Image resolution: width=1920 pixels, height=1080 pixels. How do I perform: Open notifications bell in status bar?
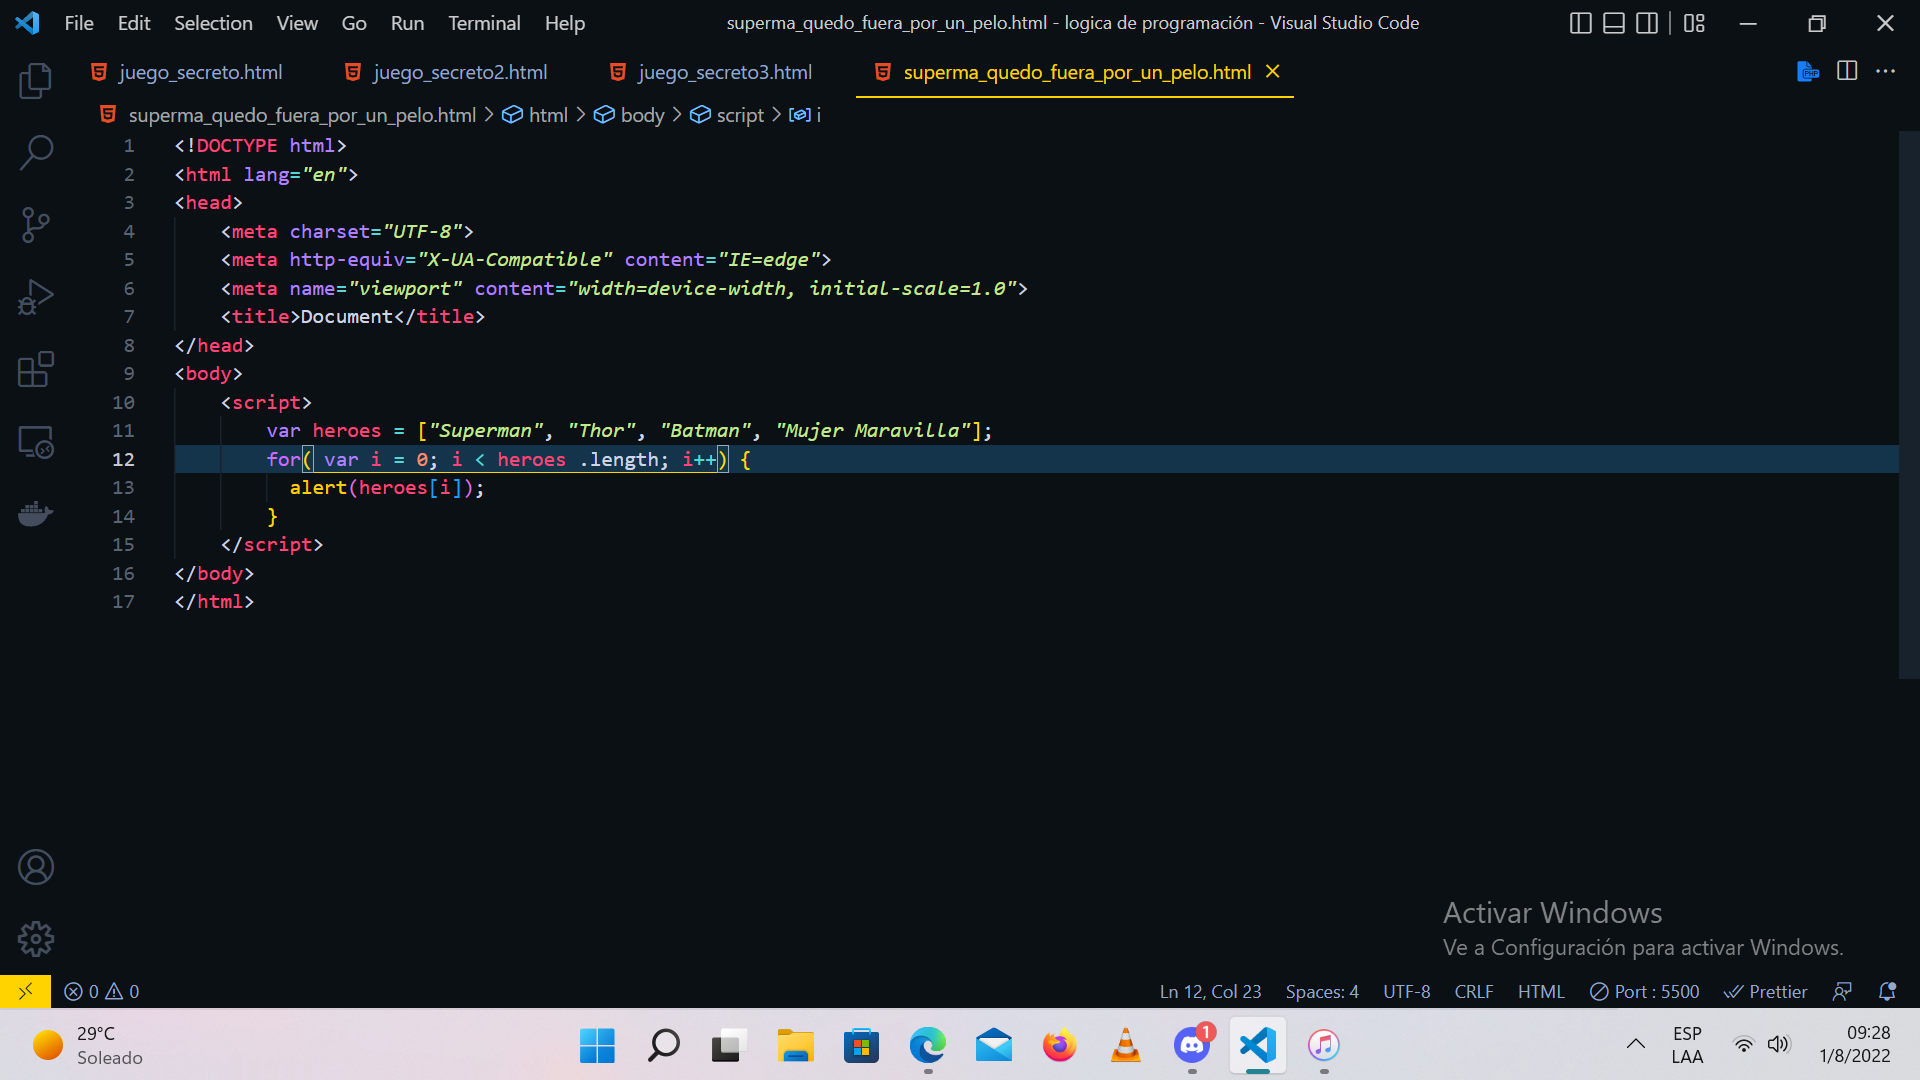[1887, 991]
